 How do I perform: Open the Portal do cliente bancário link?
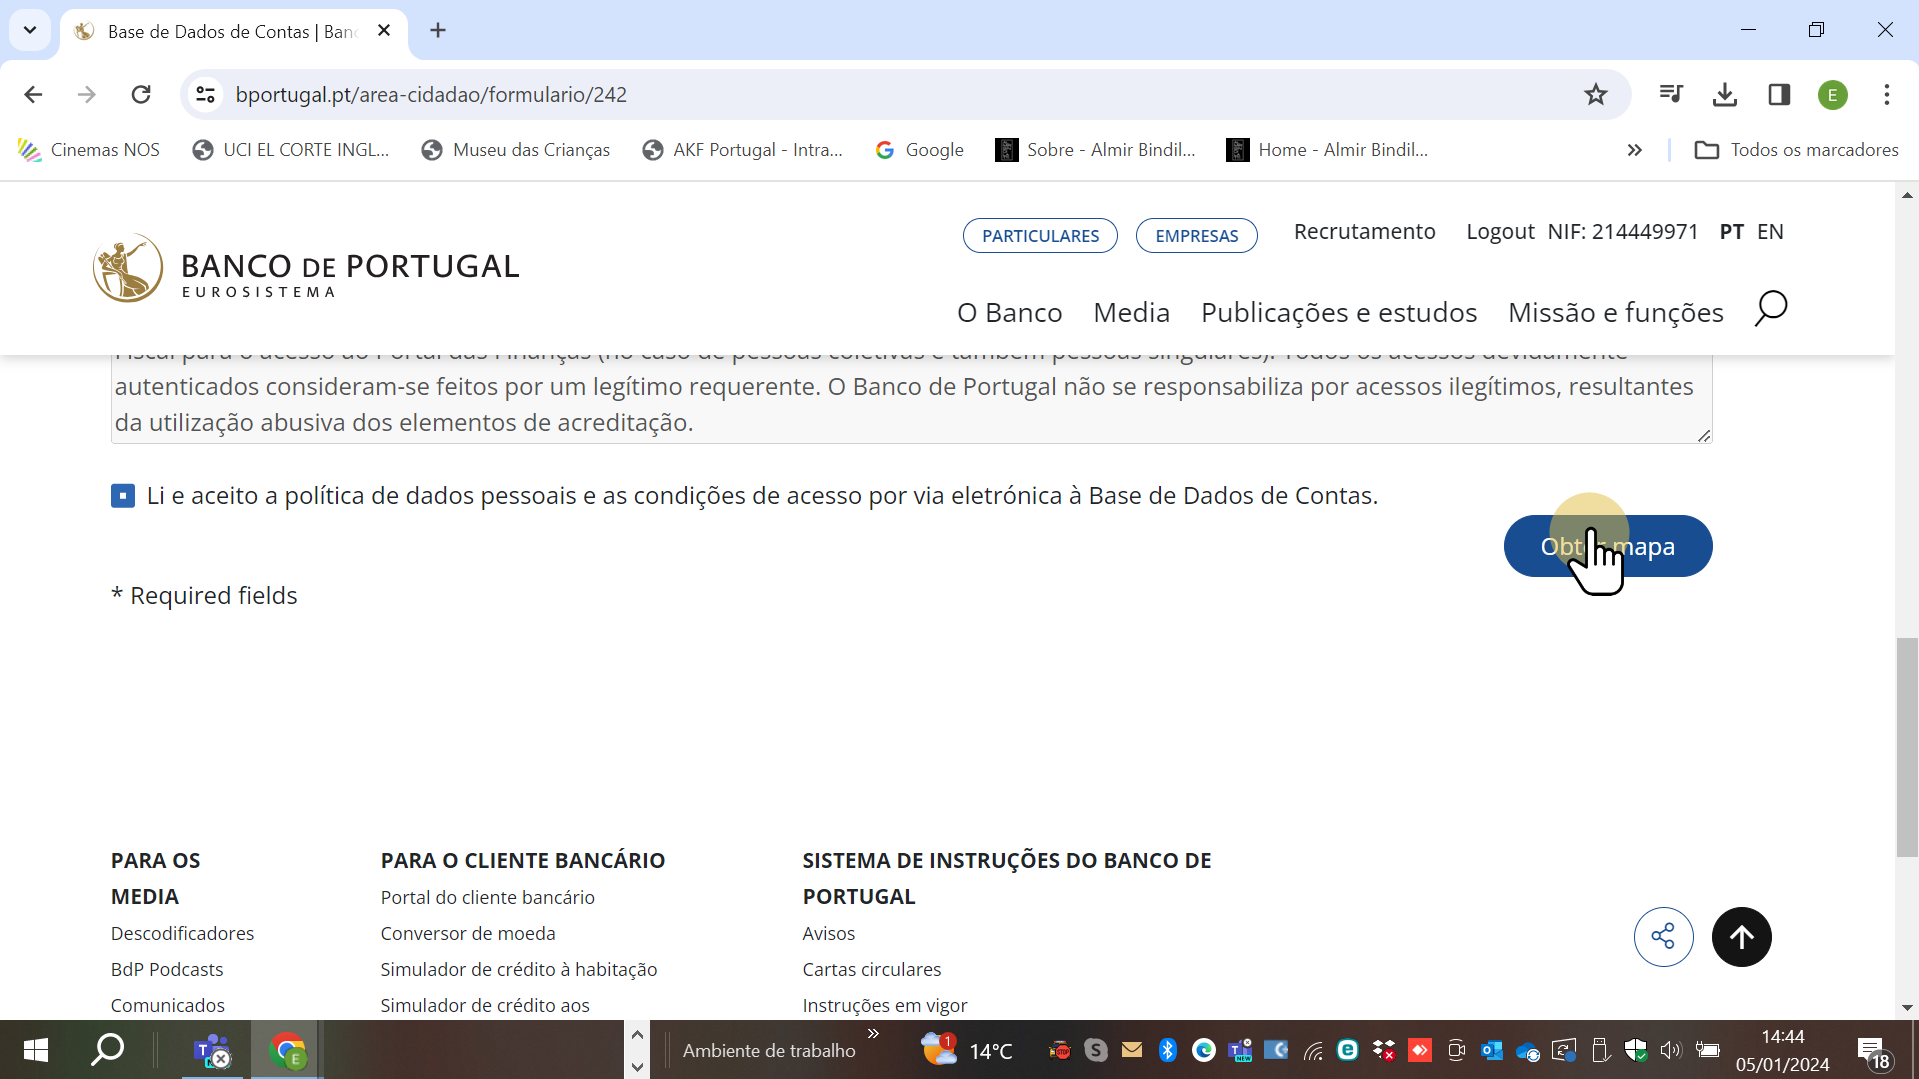[487, 897]
